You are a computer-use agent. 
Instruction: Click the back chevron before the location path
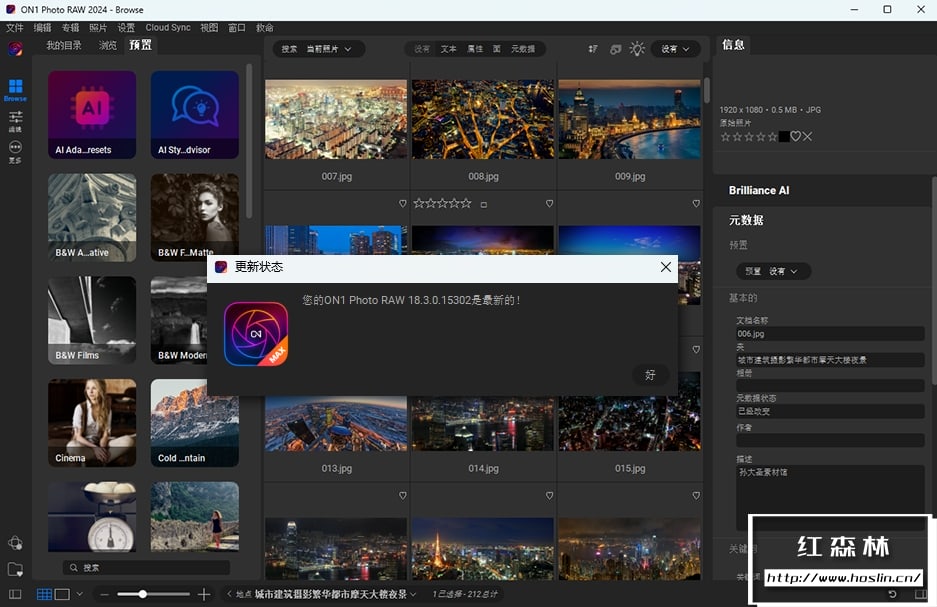click(229, 594)
